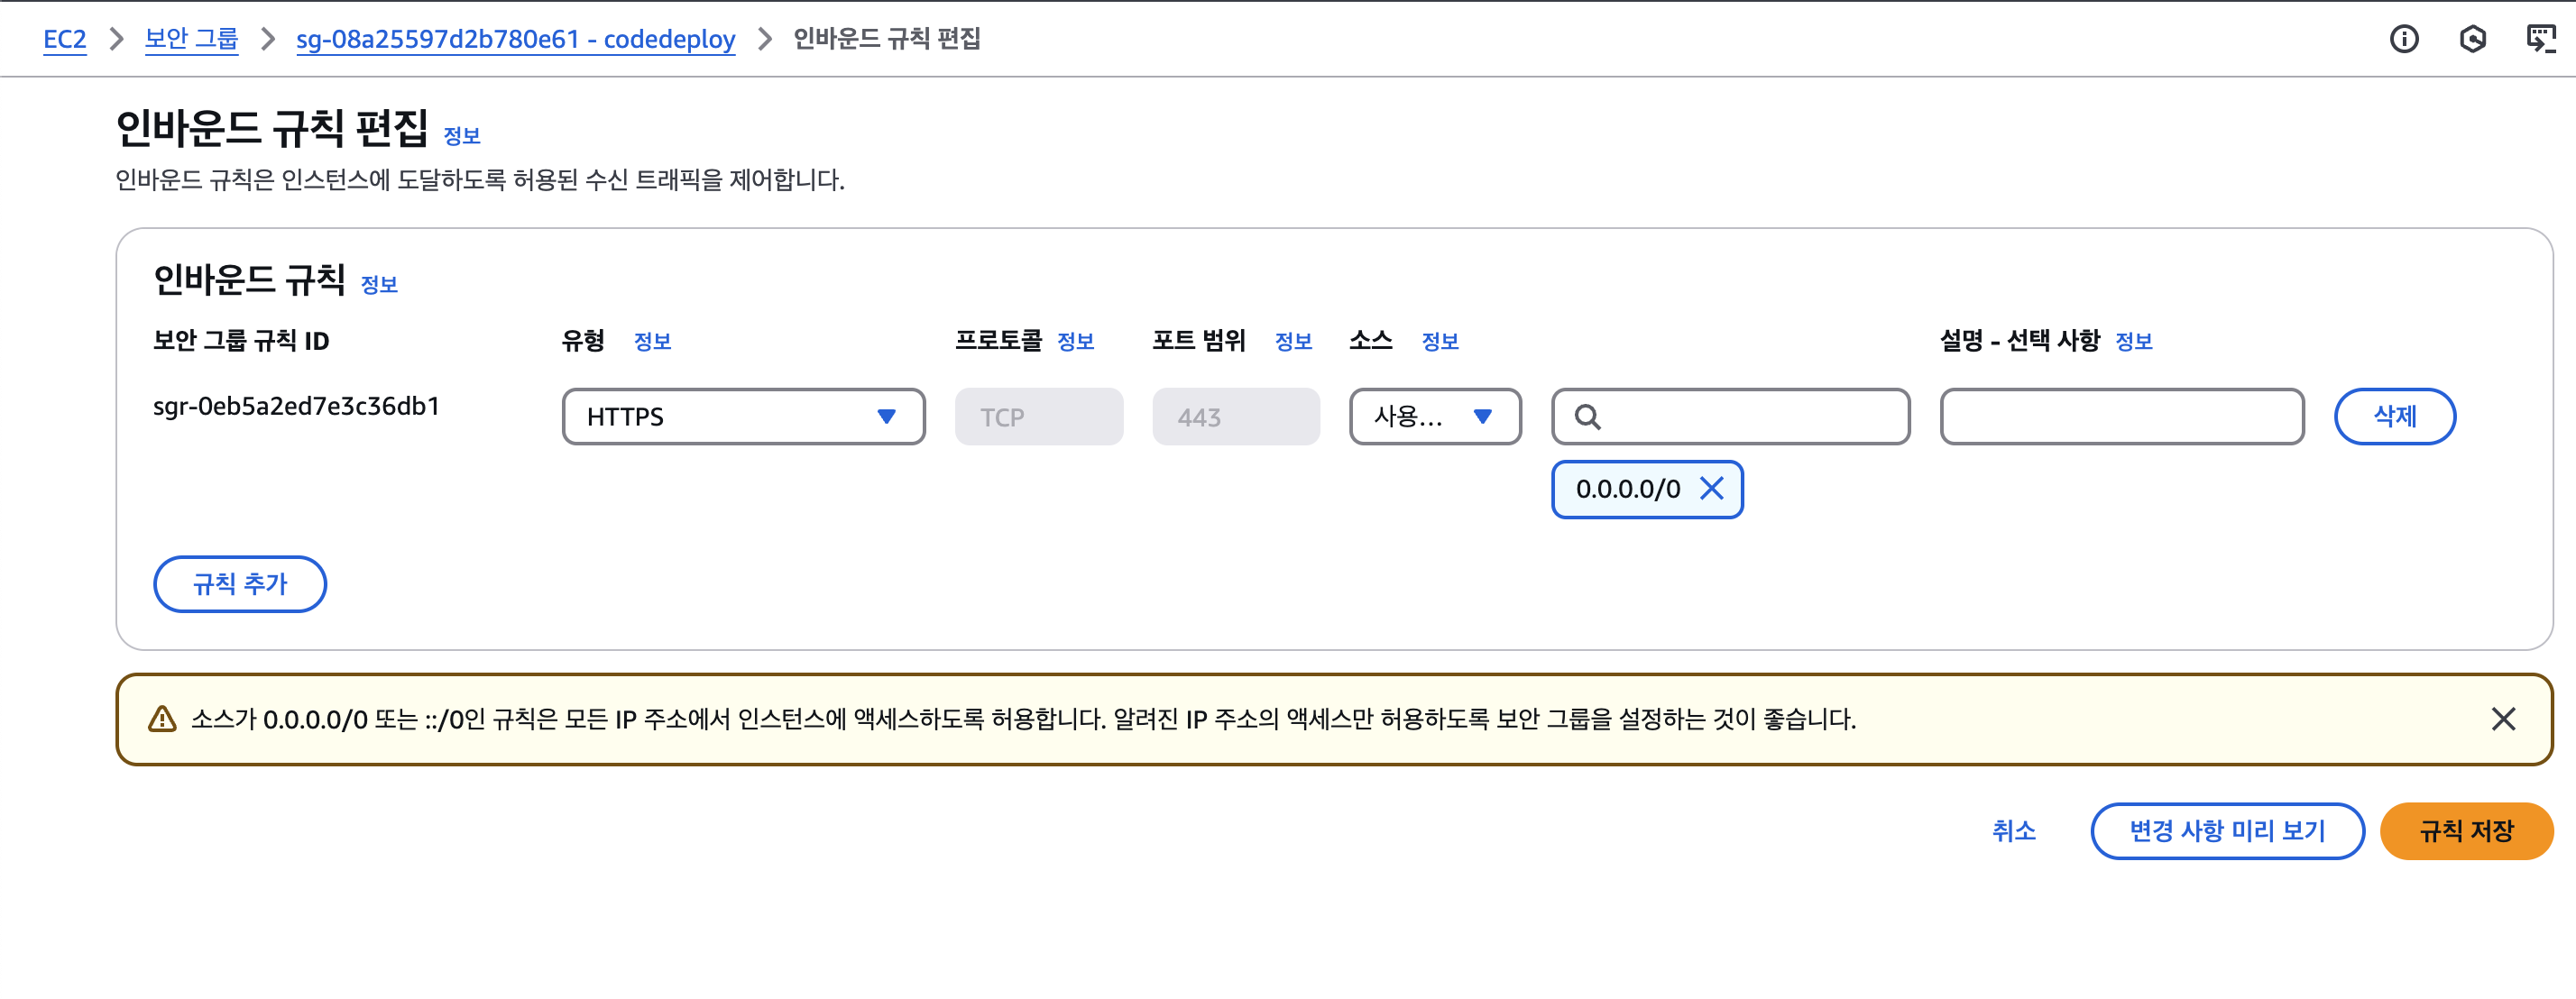Click 규칙 저장 orange button
The width and height of the screenshot is (2576, 999).
pos(2466,831)
